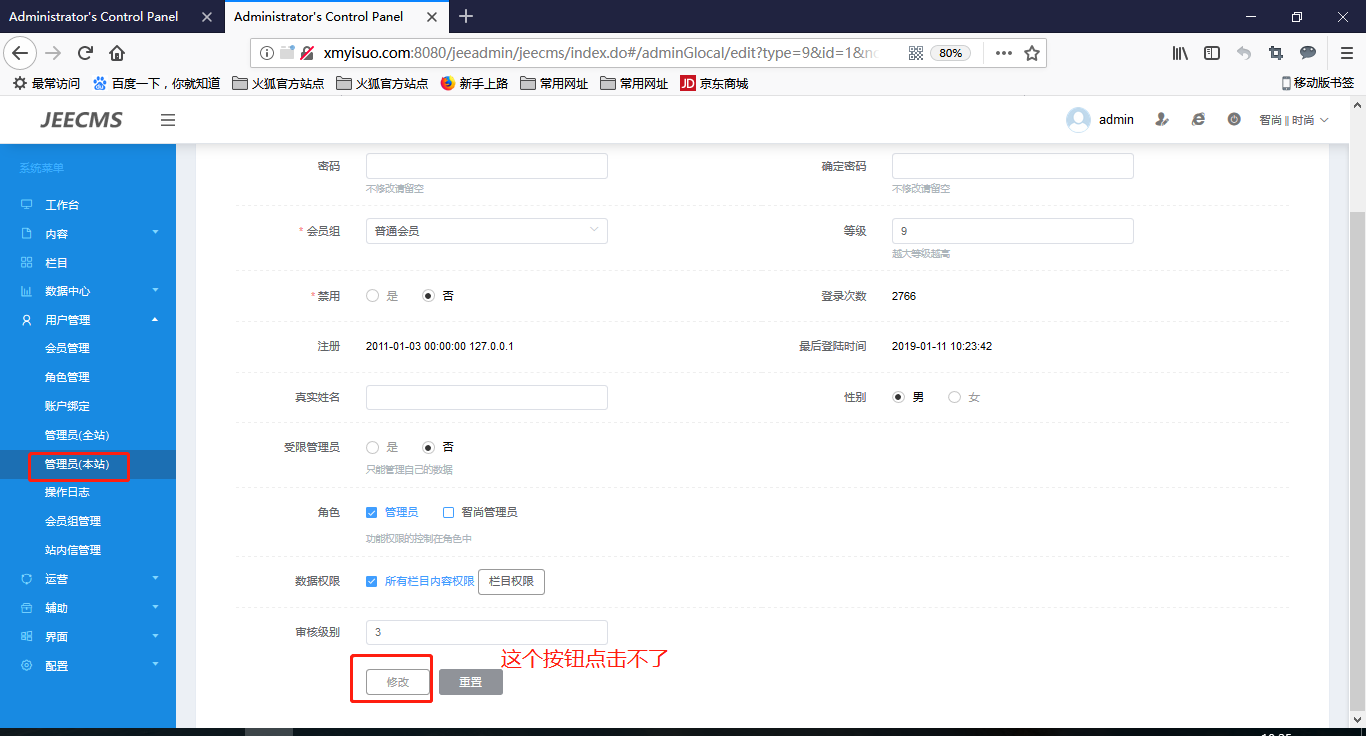Image resolution: width=1366 pixels, height=736 pixels.
Task: Click the 重置 reset button
Action: (x=471, y=682)
